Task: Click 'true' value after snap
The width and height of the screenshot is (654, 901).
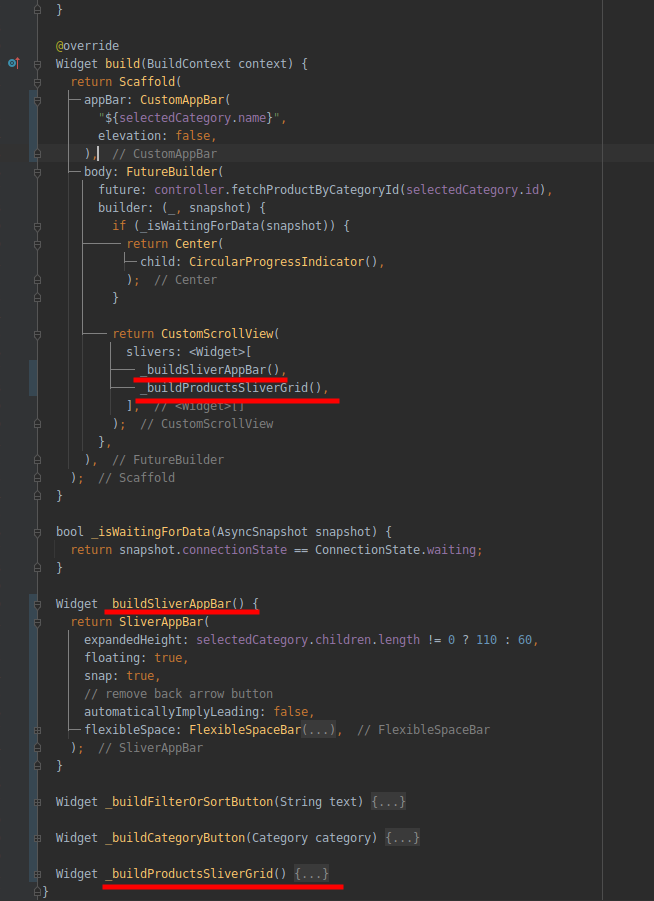Action: tap(140, 676)
